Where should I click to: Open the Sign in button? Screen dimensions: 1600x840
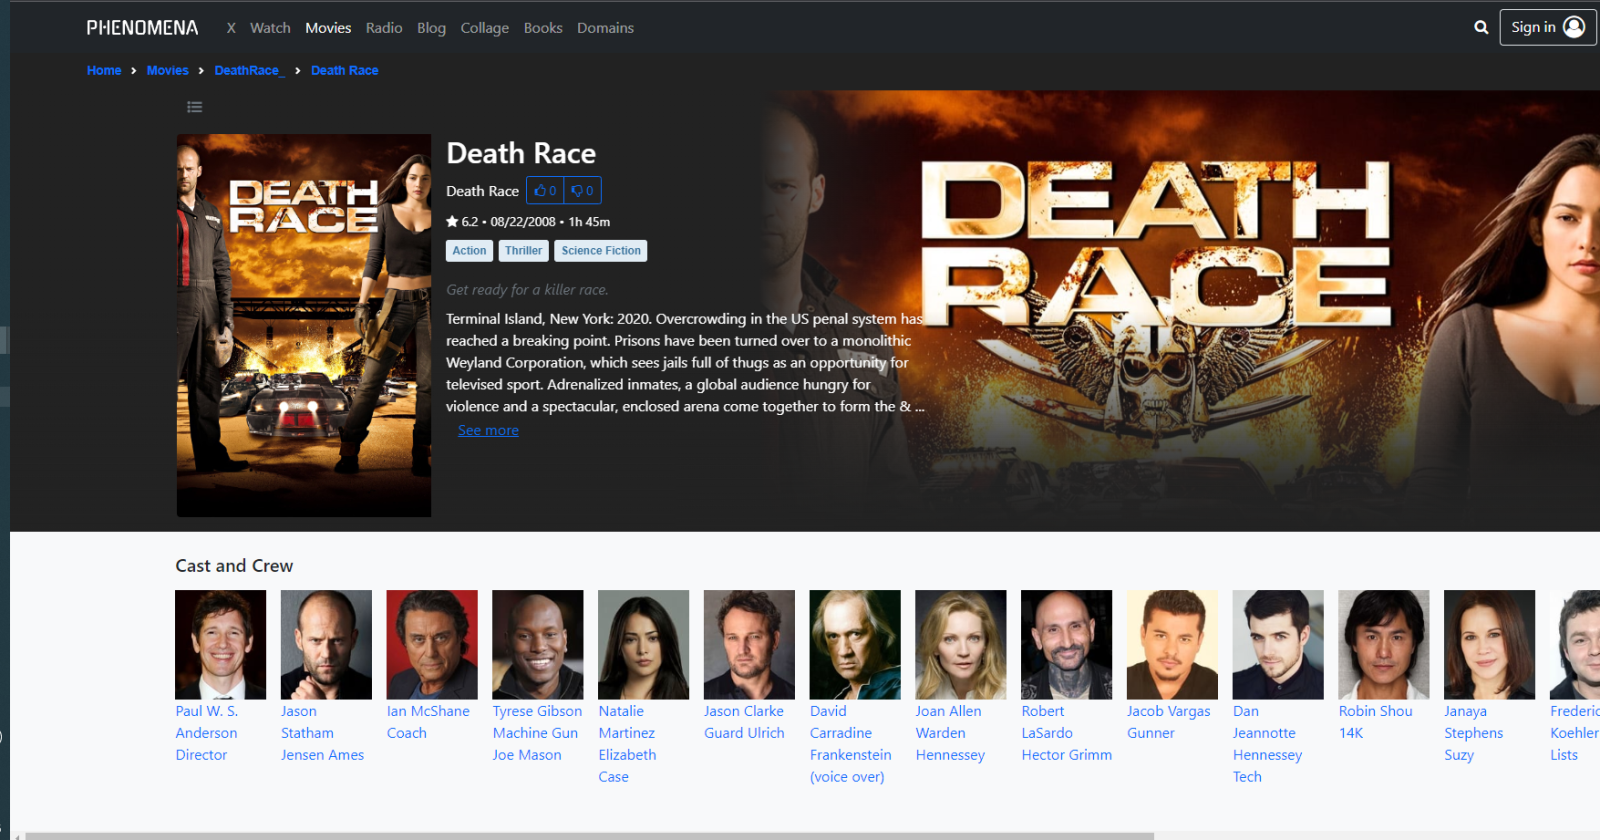[1546, 28]
